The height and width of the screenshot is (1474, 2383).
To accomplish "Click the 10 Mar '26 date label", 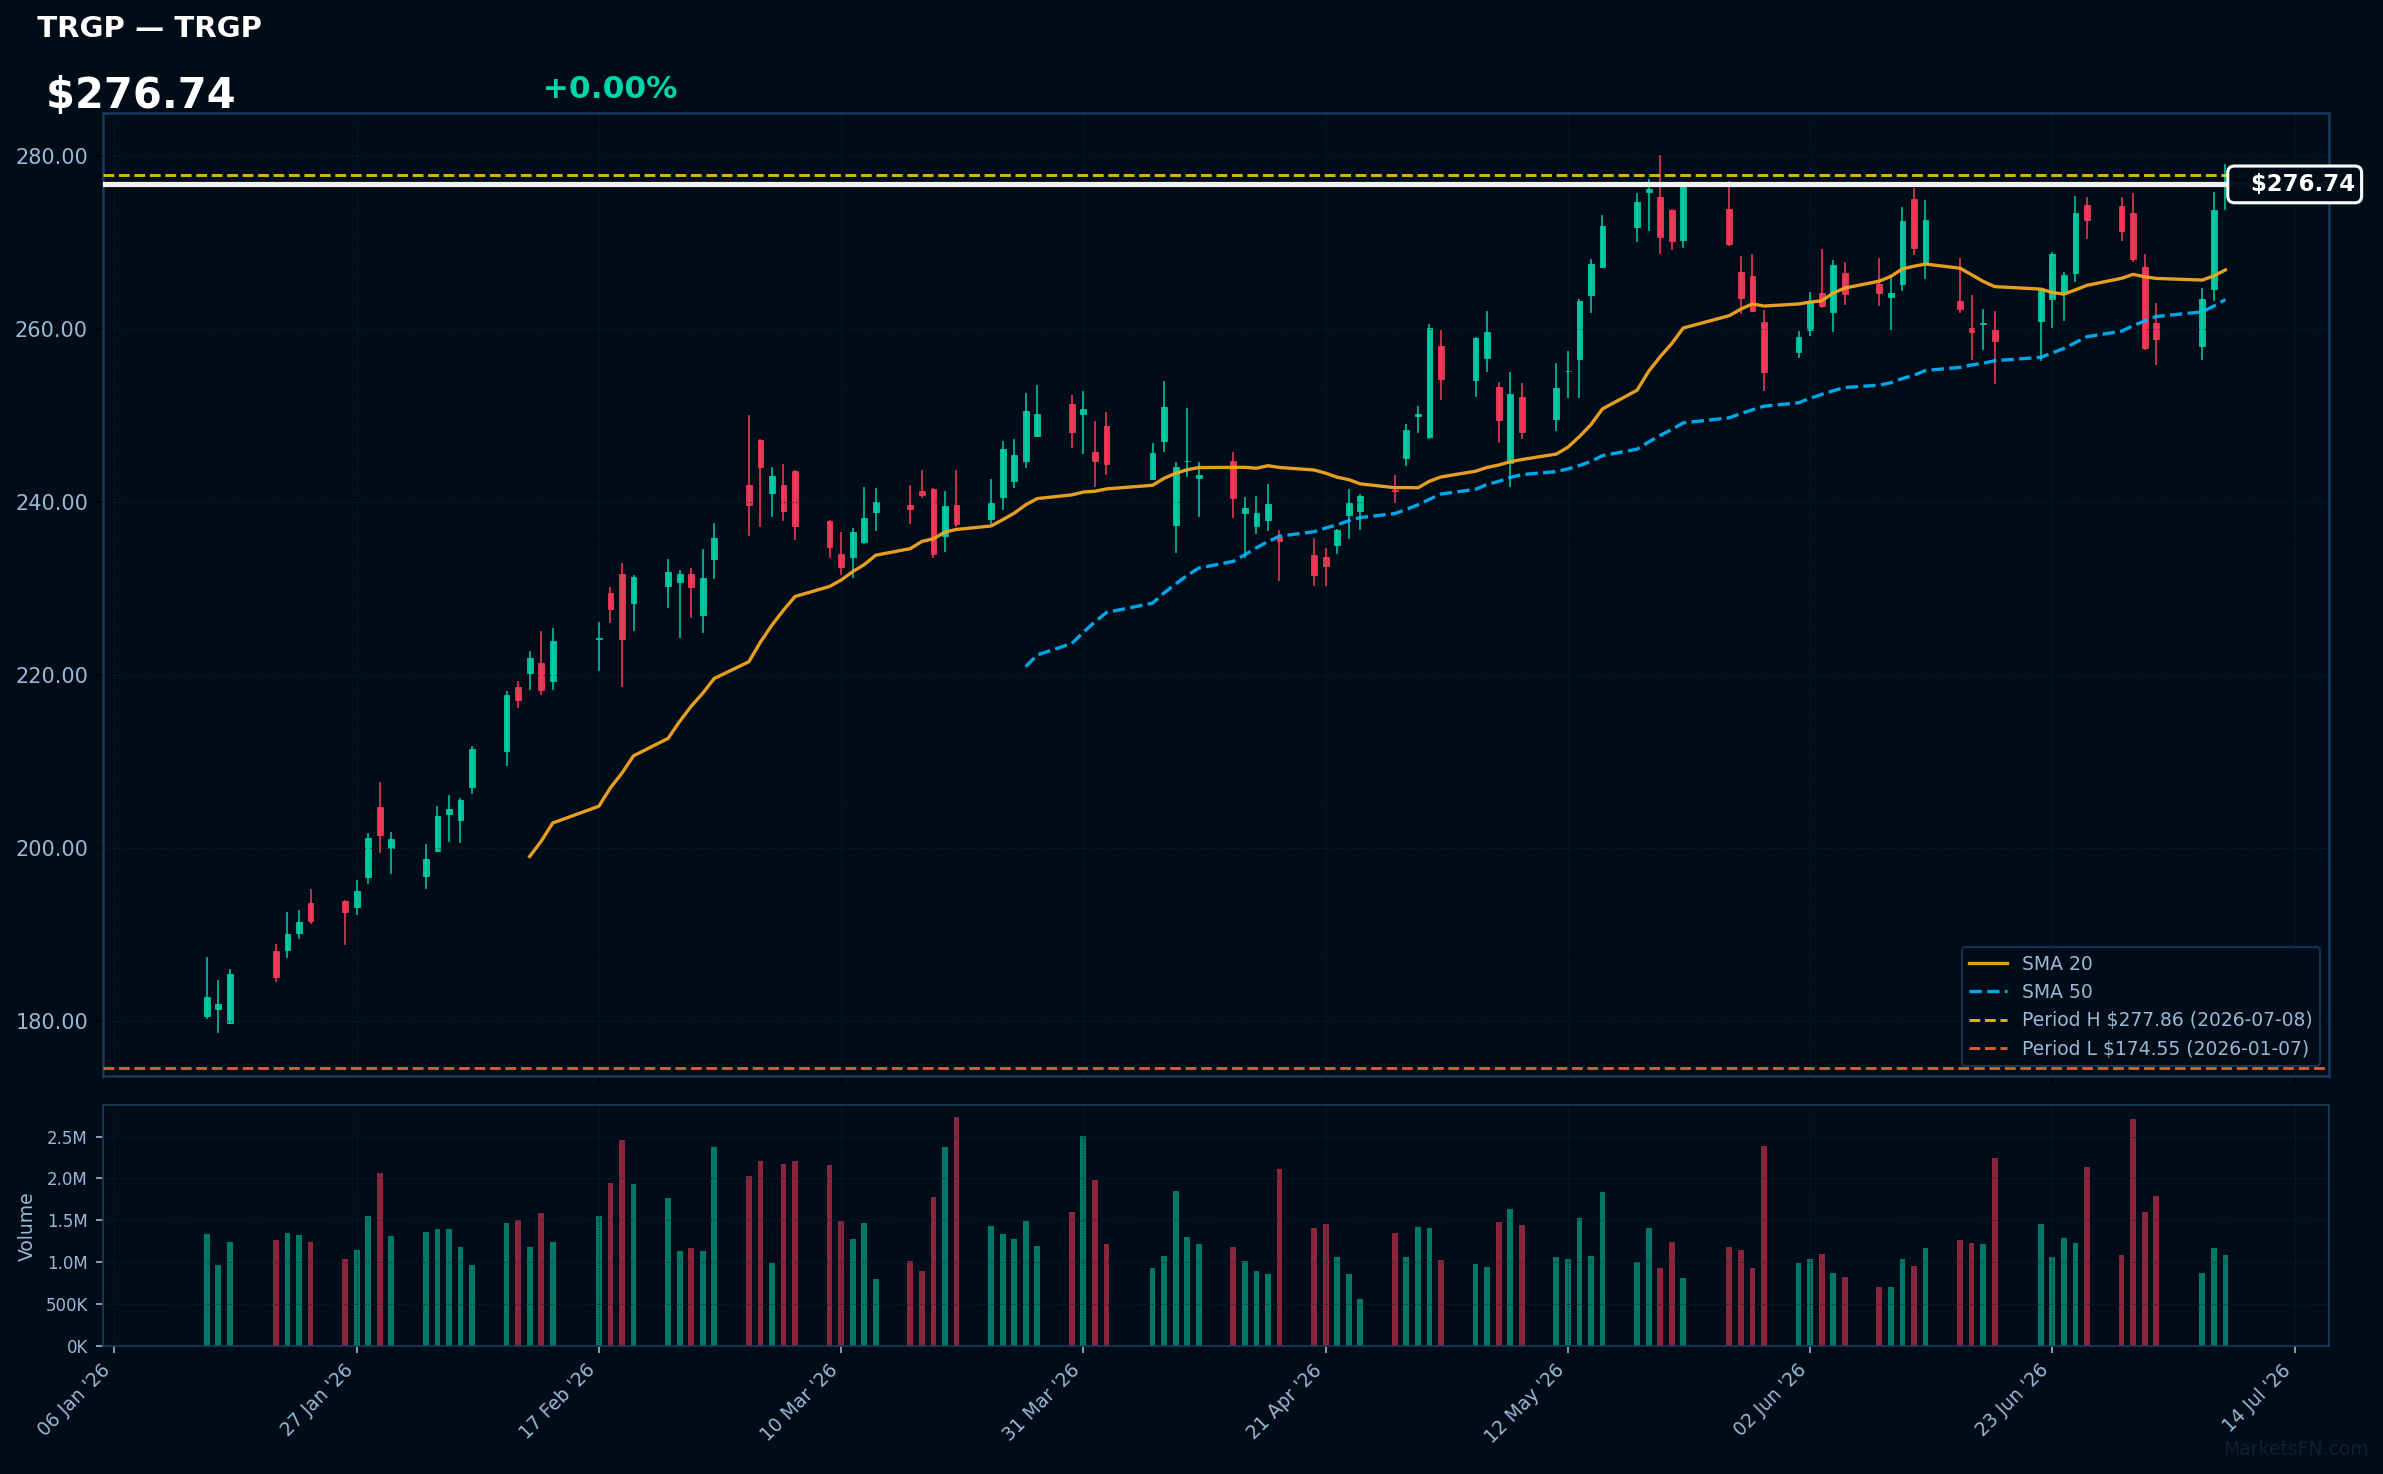I will point(798,1401).
